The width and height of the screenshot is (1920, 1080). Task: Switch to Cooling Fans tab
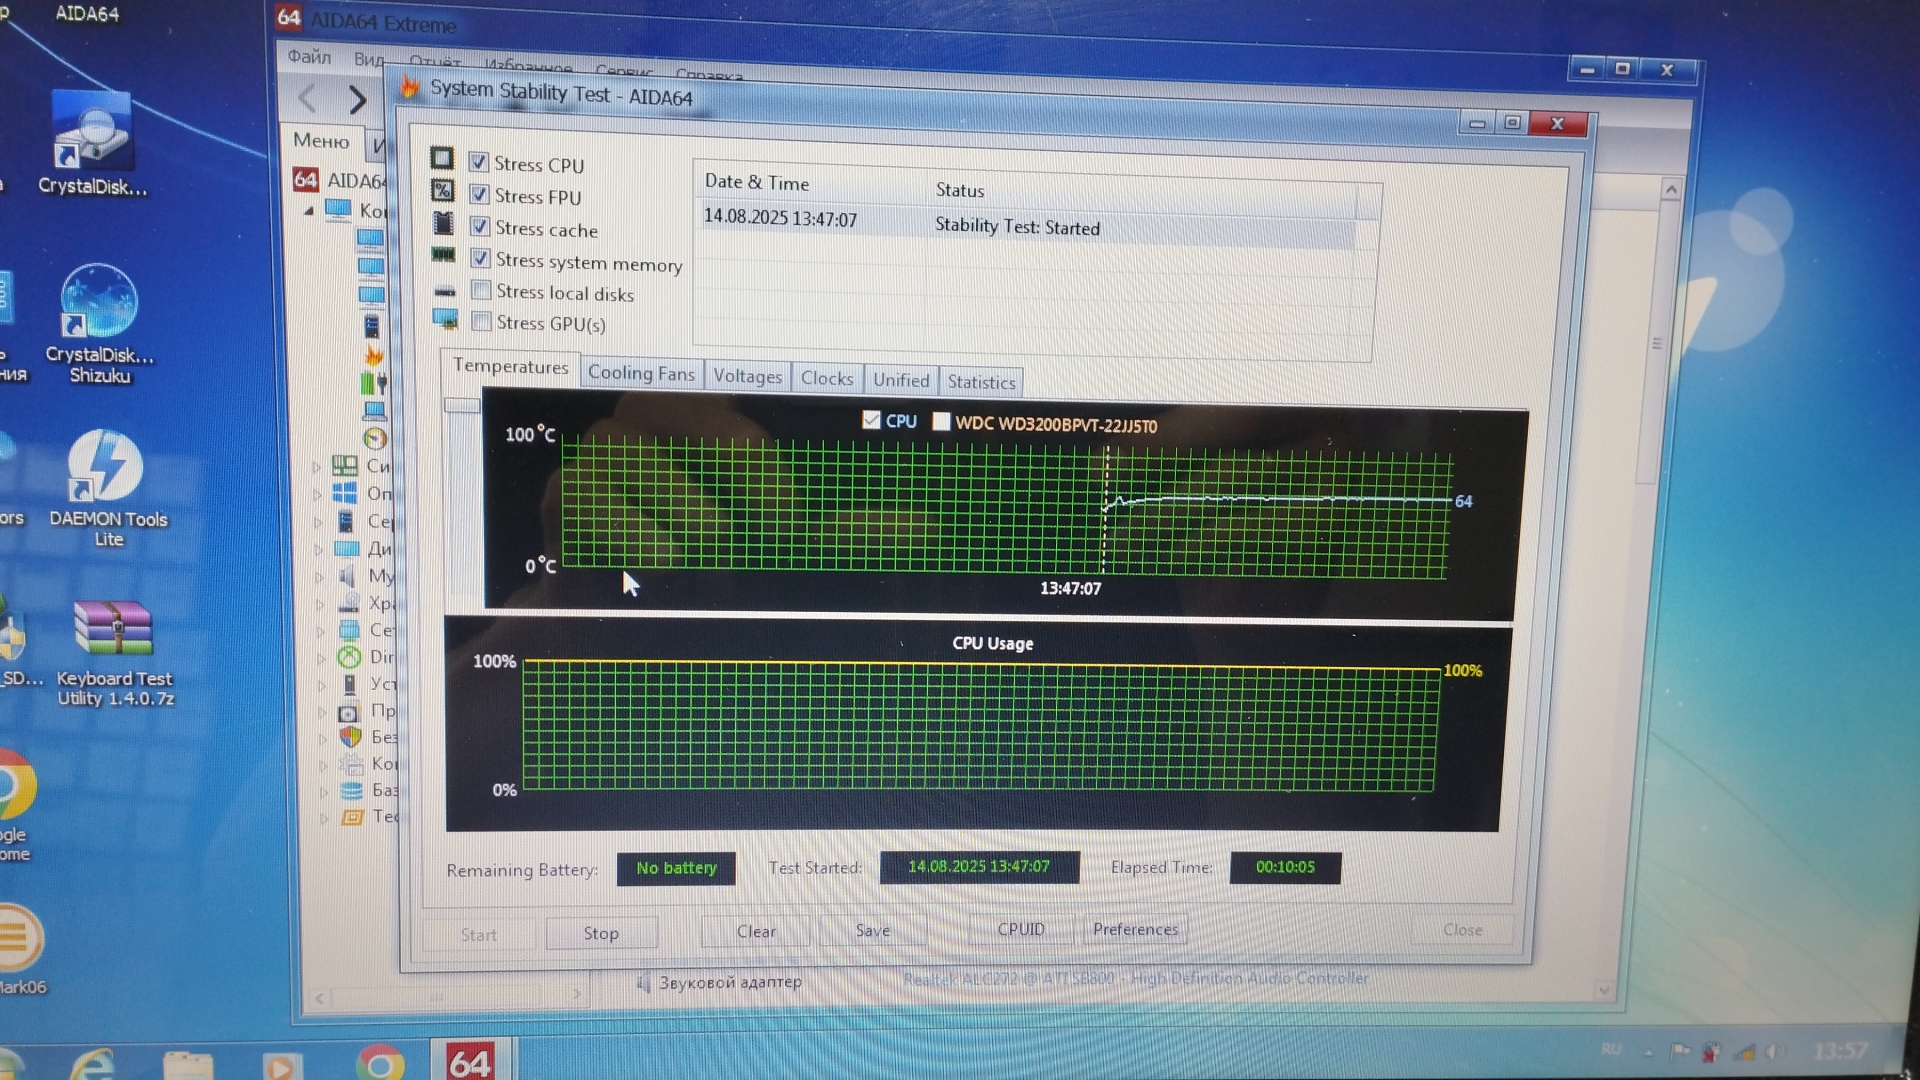tap(640, 373)
